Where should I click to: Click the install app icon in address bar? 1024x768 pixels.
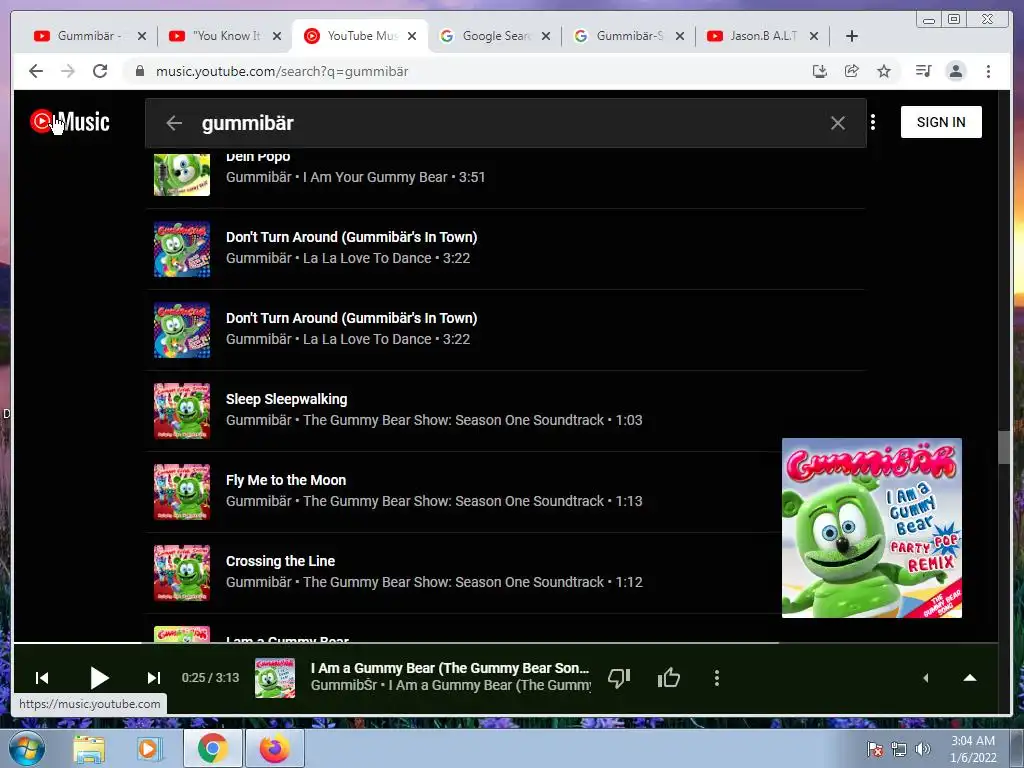[820, 71]
